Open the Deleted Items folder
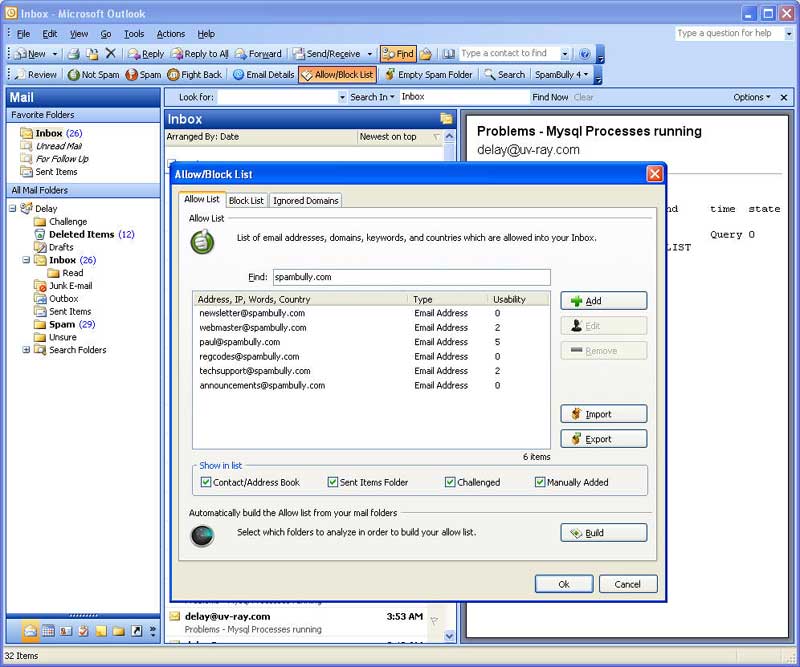This screenshot has height=667, width=800. click(82, 234)
